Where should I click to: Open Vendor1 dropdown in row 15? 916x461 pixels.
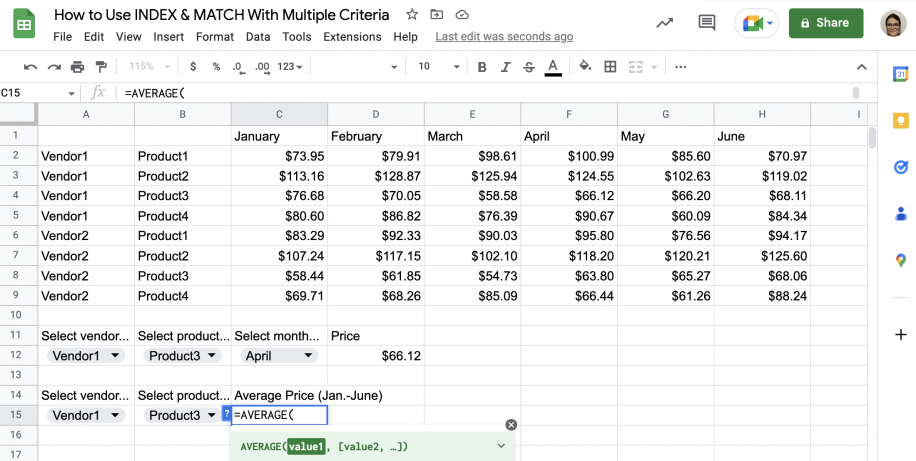[86, 415]
